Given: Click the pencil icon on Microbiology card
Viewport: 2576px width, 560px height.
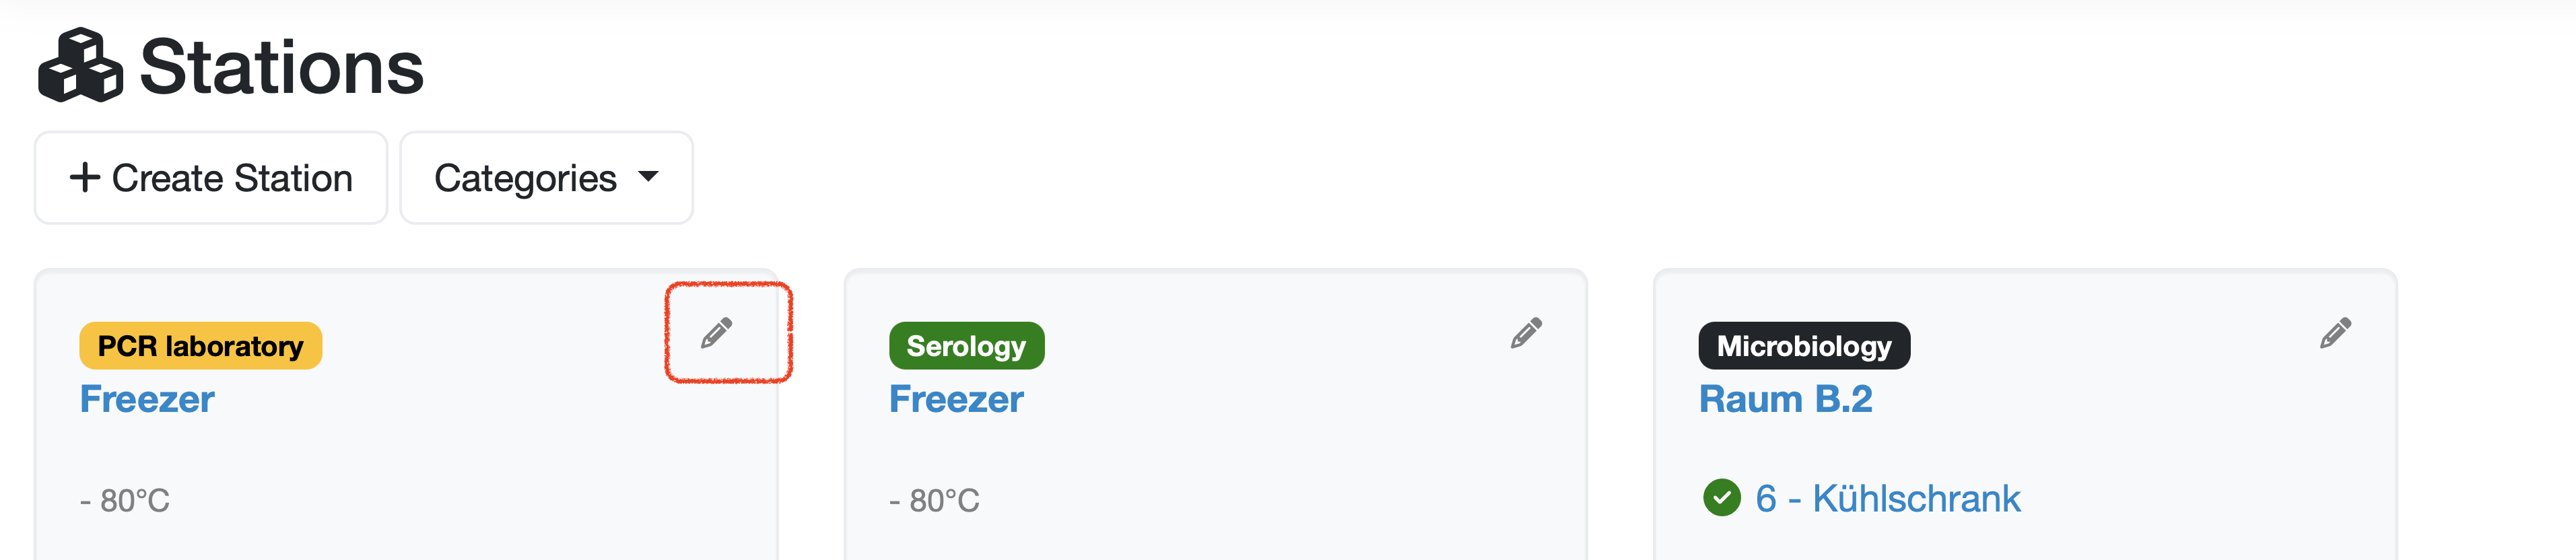Looking at the screenshot, I should click(x=2335, y=333).
